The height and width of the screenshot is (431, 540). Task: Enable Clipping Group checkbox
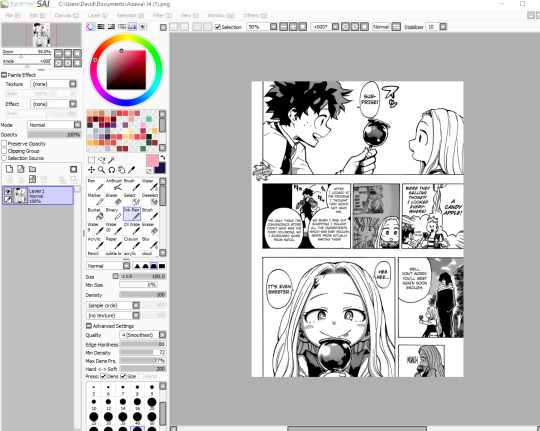pos(4,151)
